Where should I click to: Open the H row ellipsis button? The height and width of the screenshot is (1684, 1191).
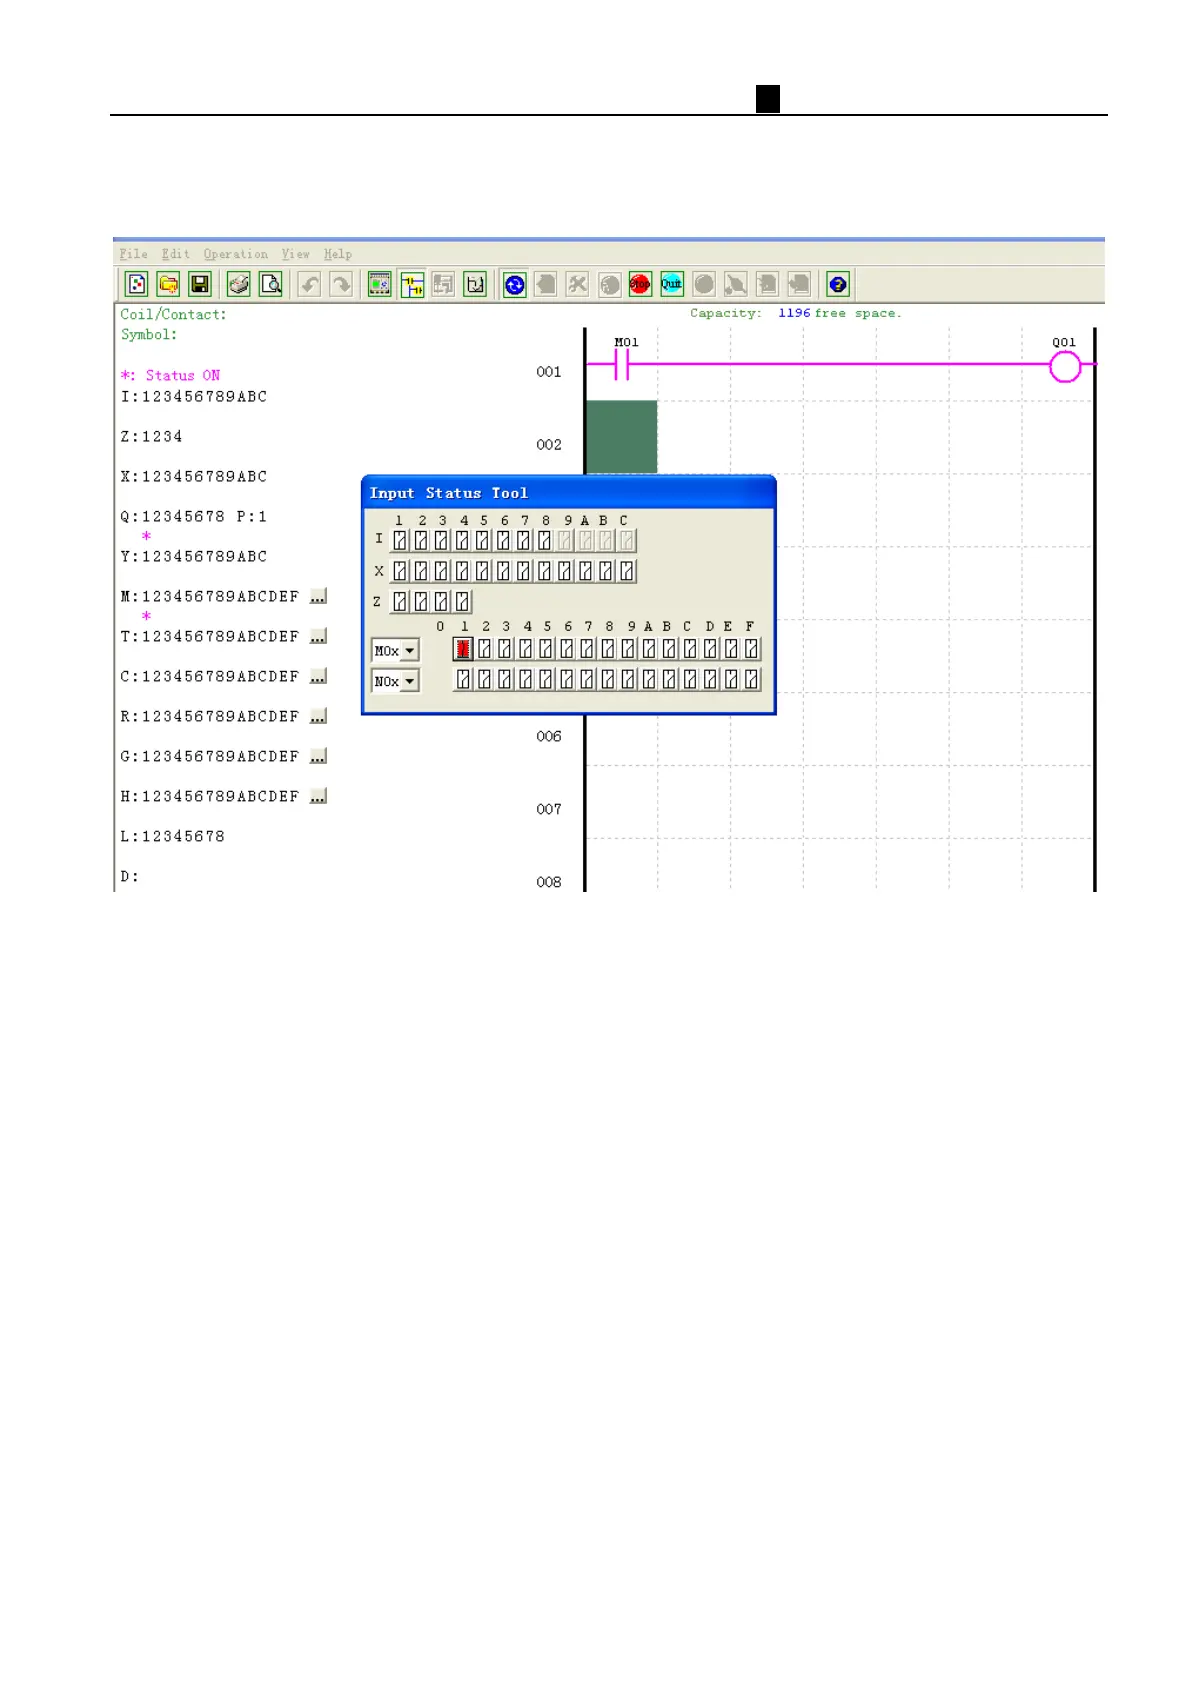(x=318, y=797)
